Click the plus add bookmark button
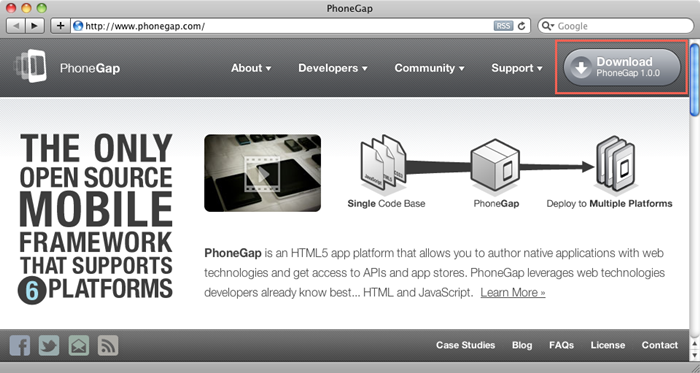 point(60,26)
